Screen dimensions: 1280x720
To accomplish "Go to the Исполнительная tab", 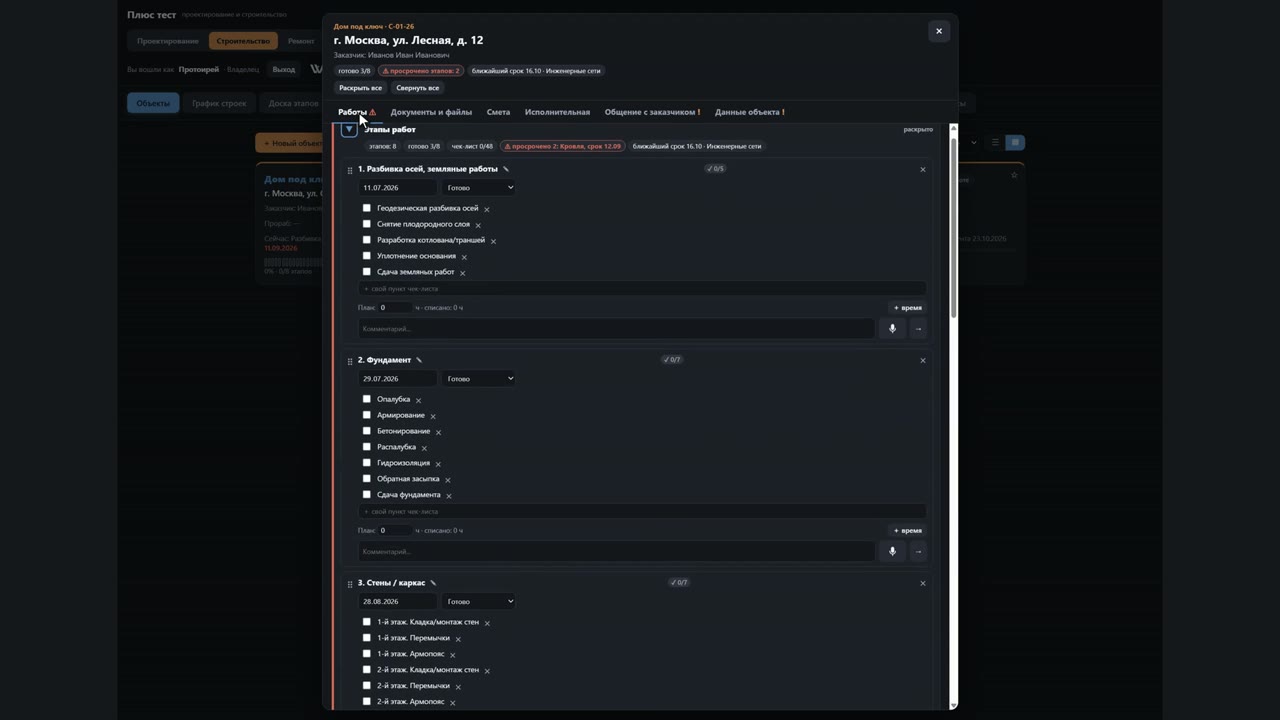I will click(x=557, y=112).
